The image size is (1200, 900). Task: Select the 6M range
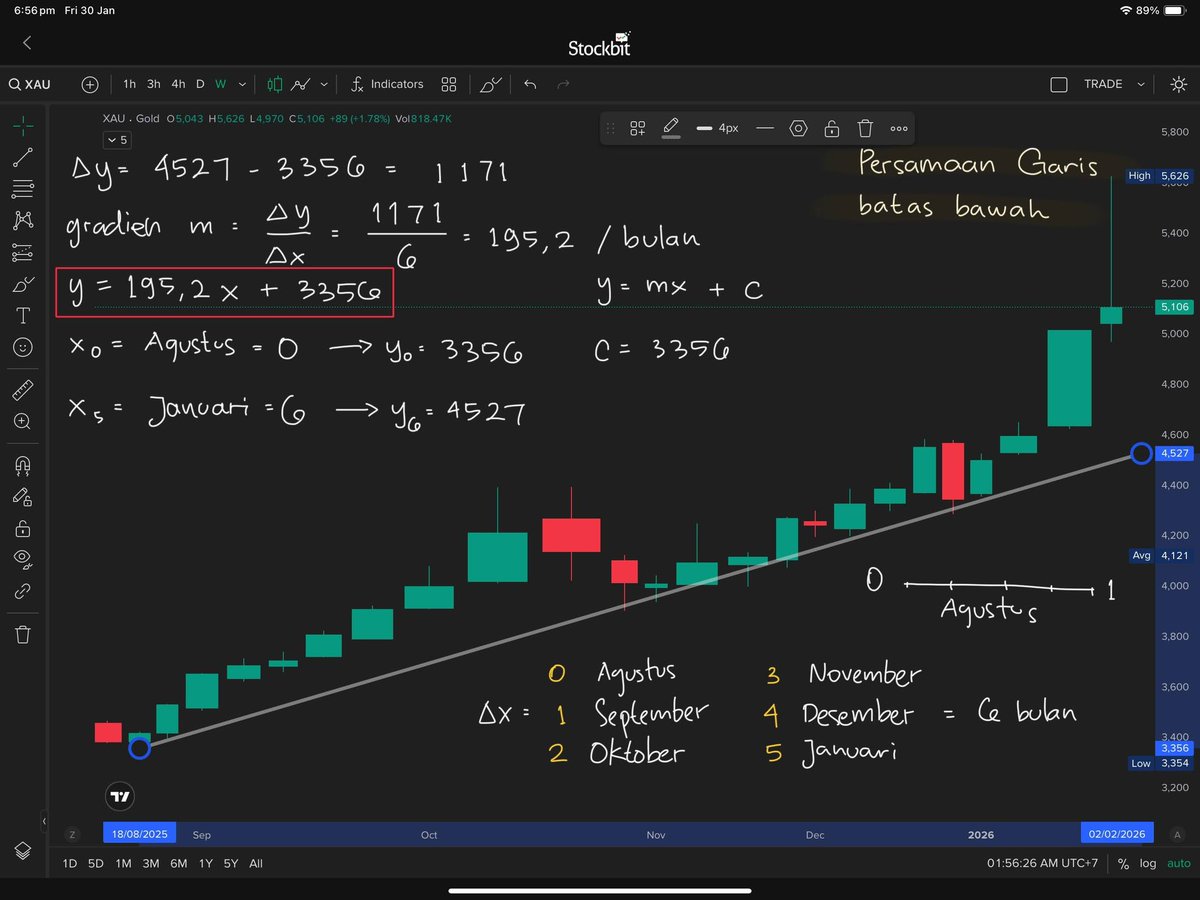(x=178, y=863)
